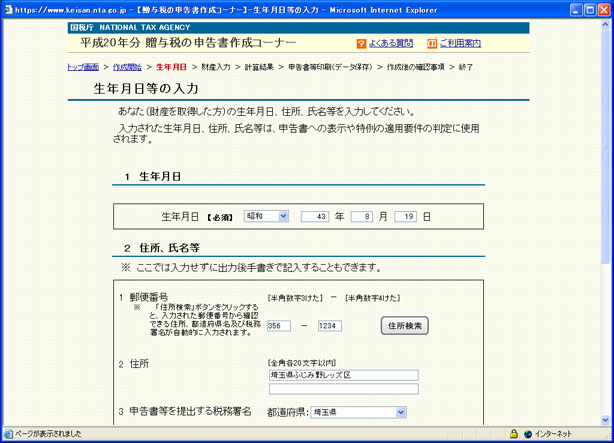The height and width of the screenshot is (443, 614).
Task: Click the security lock icon in the status bar
Action: click(x=514, y=434)
